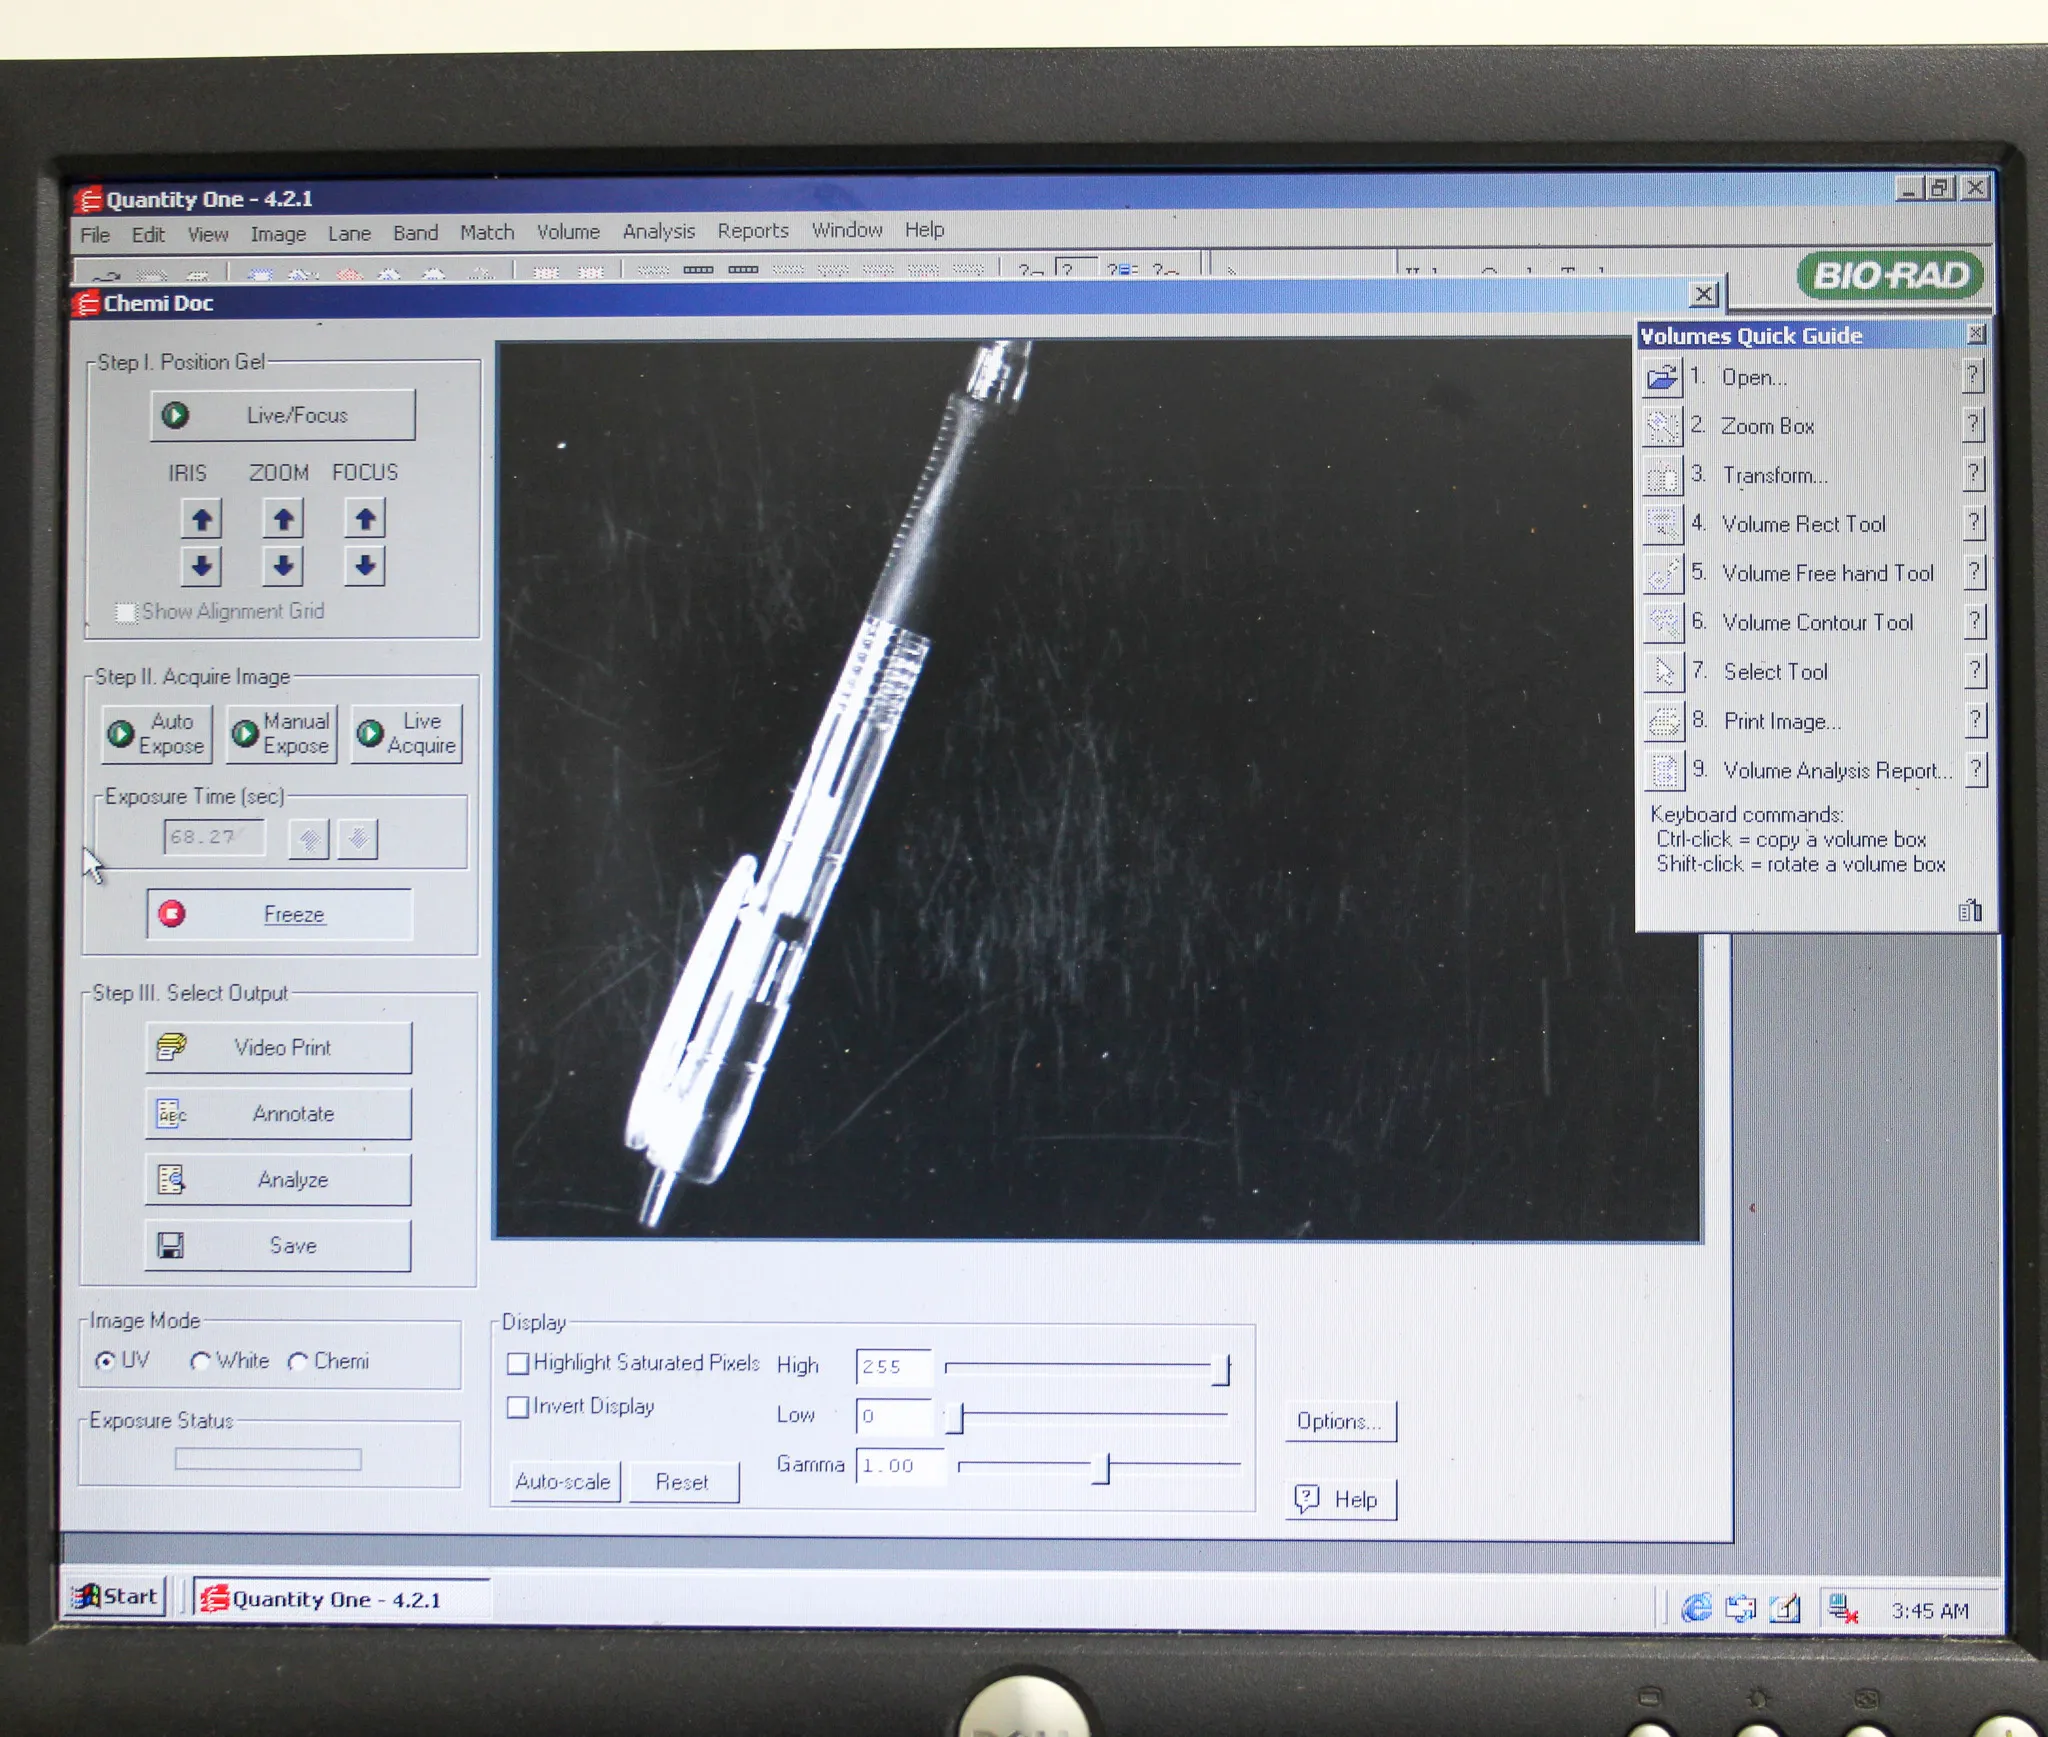Screen dimensions: 2048x1737
Task: Open help for Volume Rect Tool question mark
Action: pos(1973,522)
